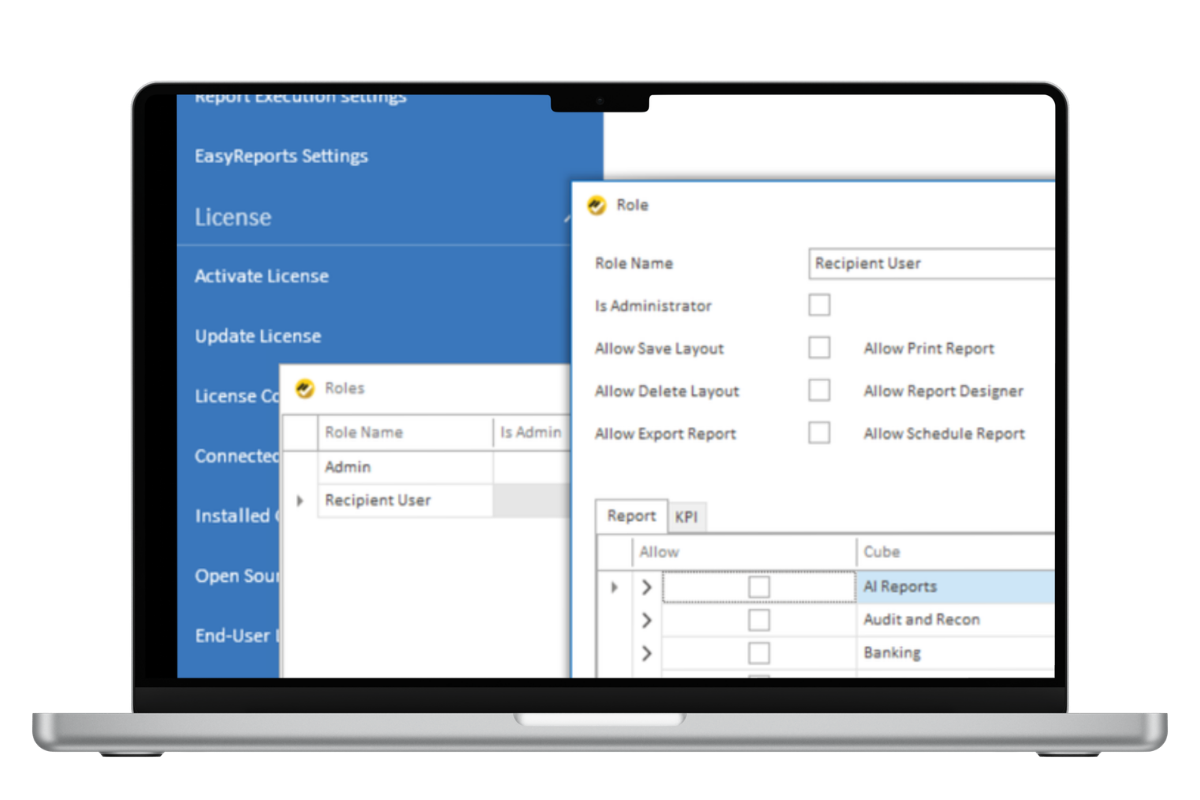Expand the AI Reports row
This screenshot has height=800, width=1200.
click(646, 587)
